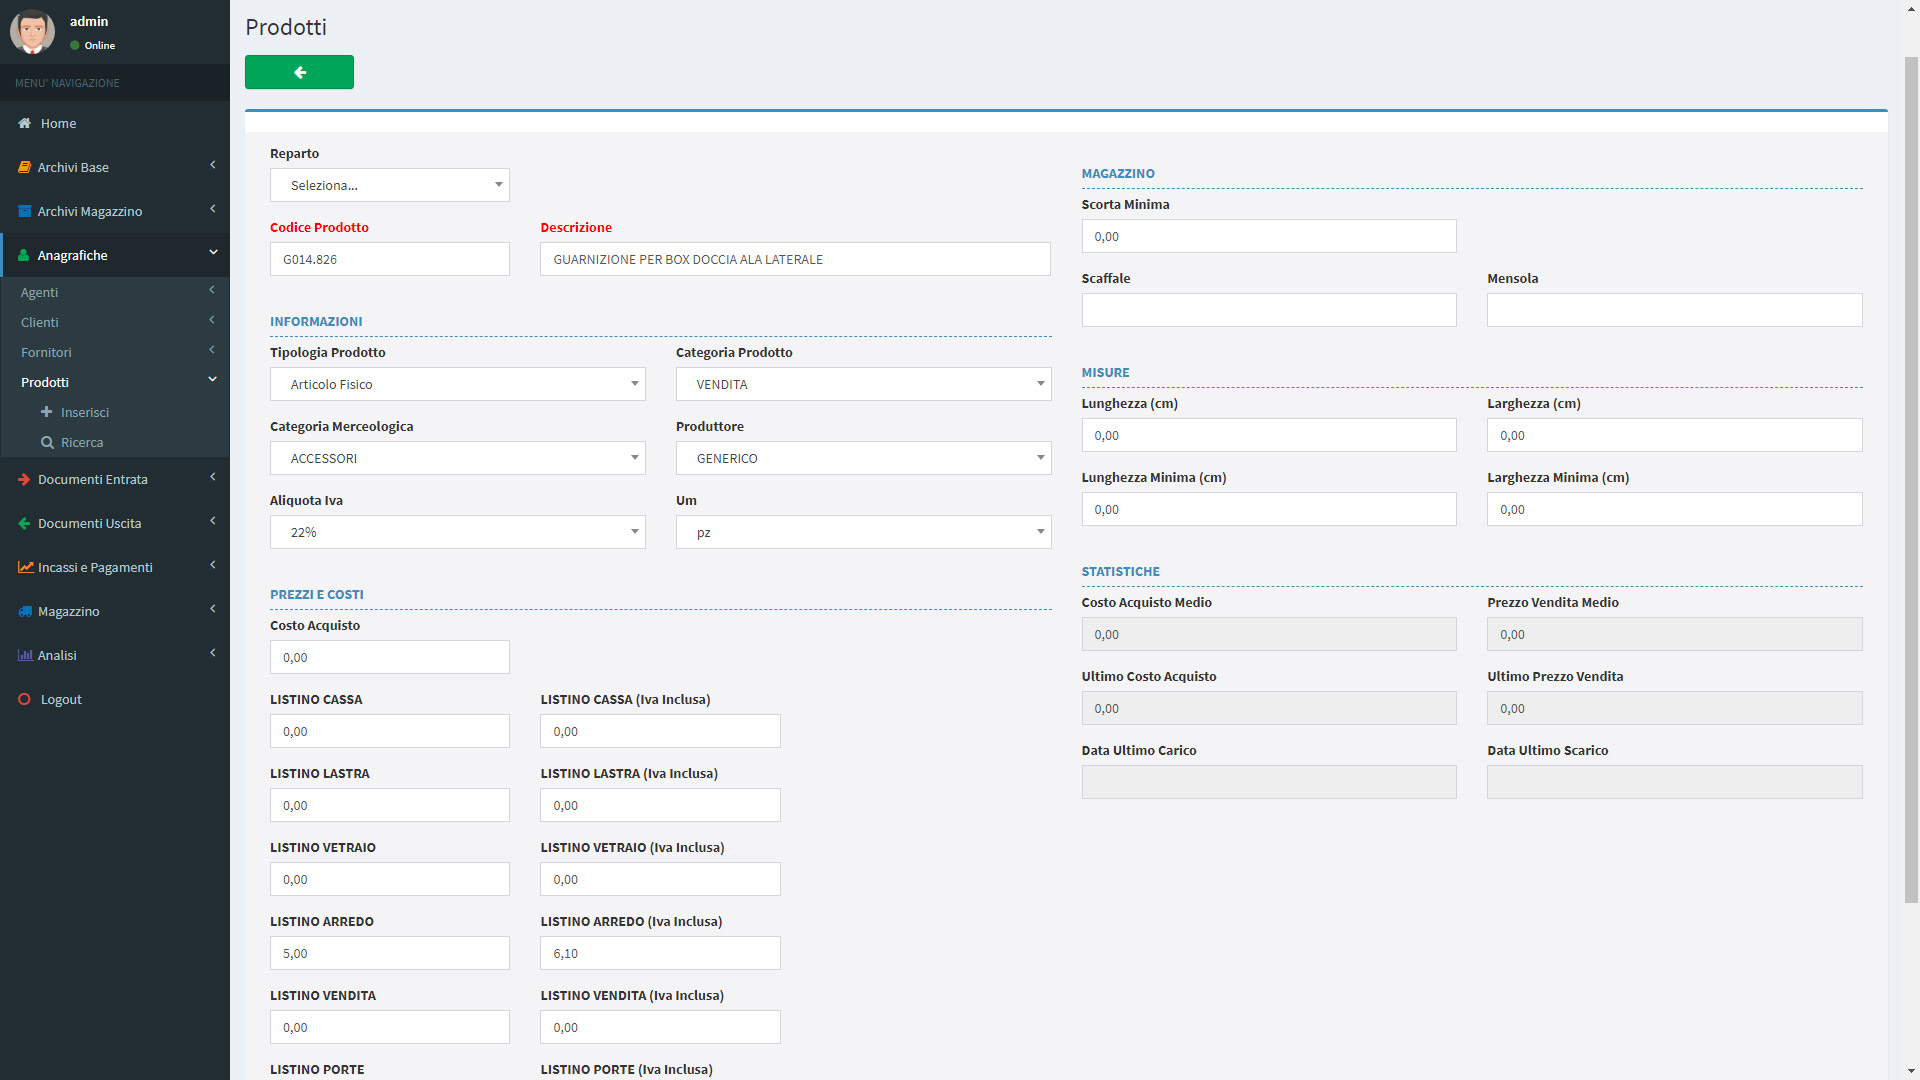Image resolution: width=1920 pixels, height=1080 pixels.
Task: Click the LISTINO LASTRA field
Action: point(390,805)
